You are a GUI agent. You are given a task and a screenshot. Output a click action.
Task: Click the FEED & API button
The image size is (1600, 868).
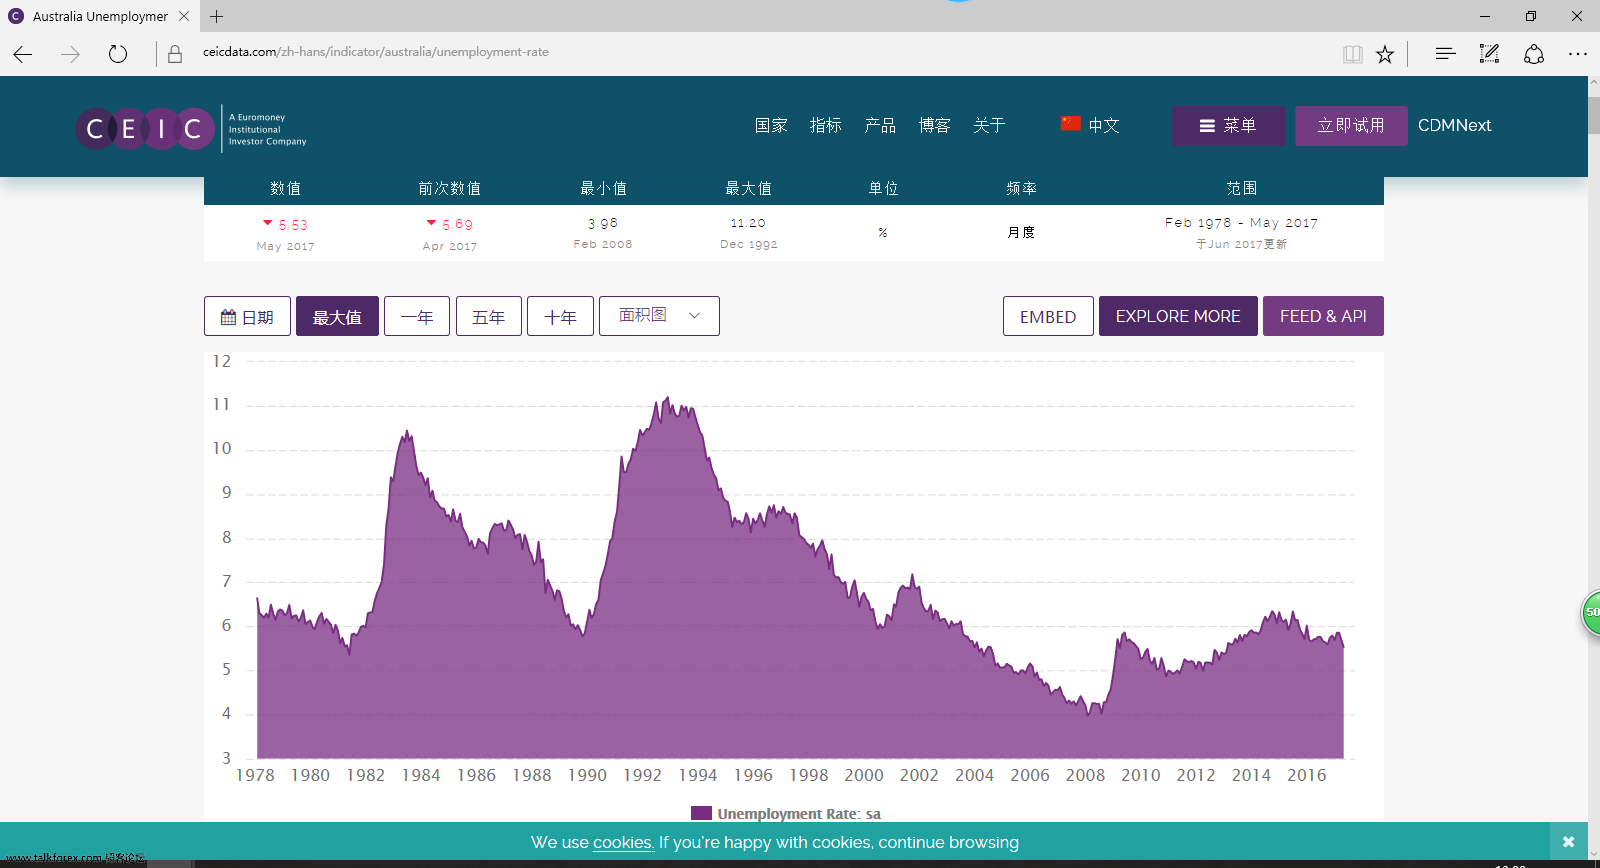click(x=1323, y=316)
